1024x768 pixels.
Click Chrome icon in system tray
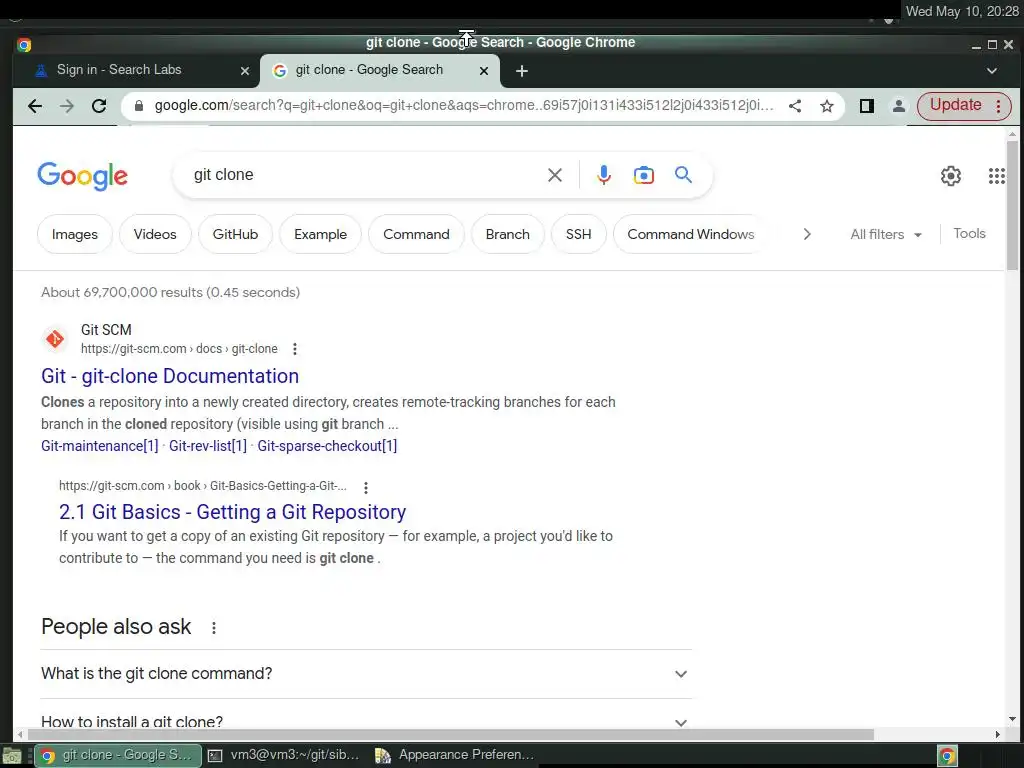[x=947, y=756]
